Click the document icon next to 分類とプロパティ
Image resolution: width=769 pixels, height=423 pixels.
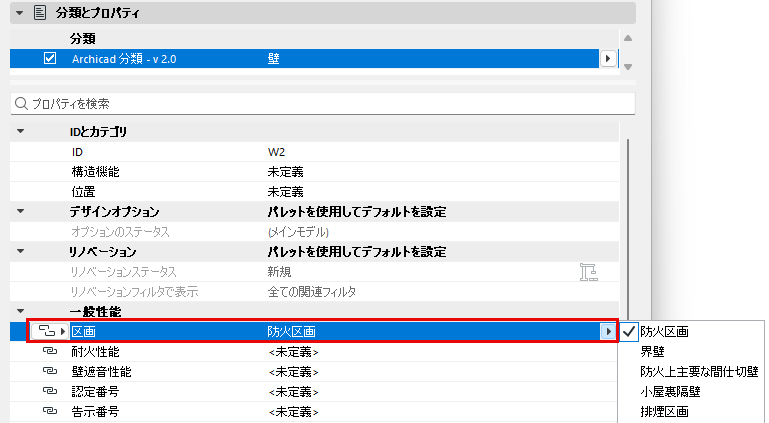tap(40, 13)
